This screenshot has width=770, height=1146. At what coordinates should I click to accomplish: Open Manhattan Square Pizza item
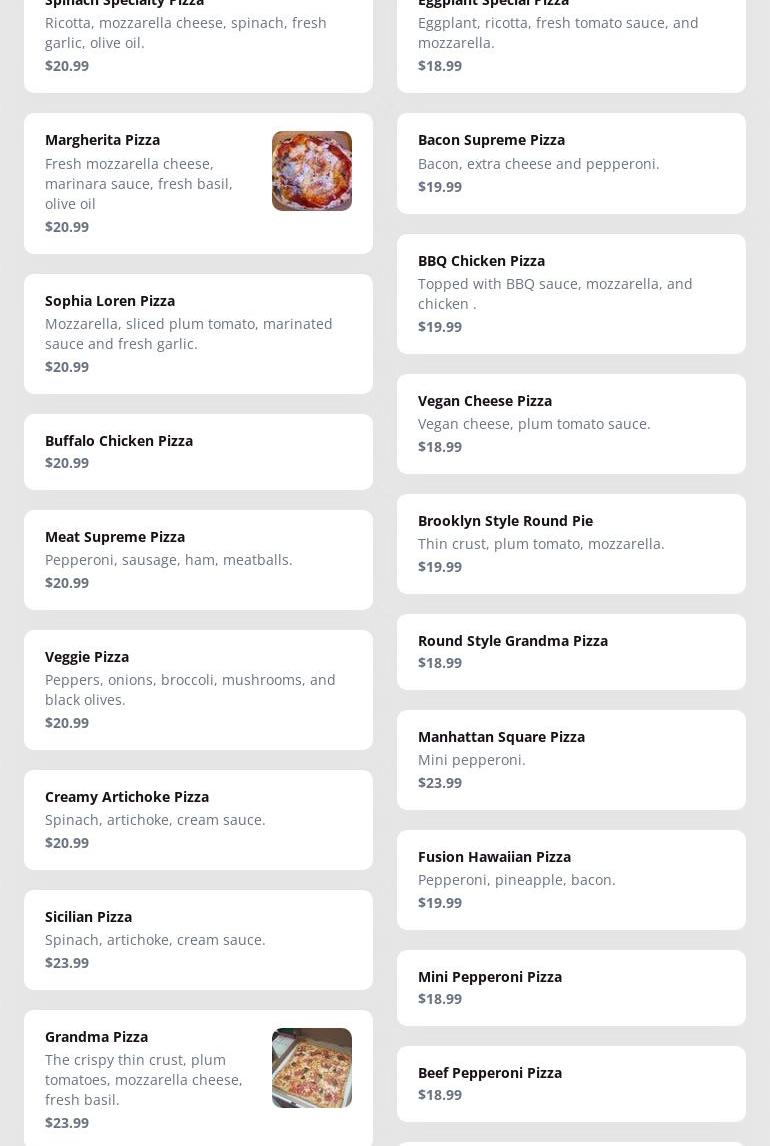(570, 759)
